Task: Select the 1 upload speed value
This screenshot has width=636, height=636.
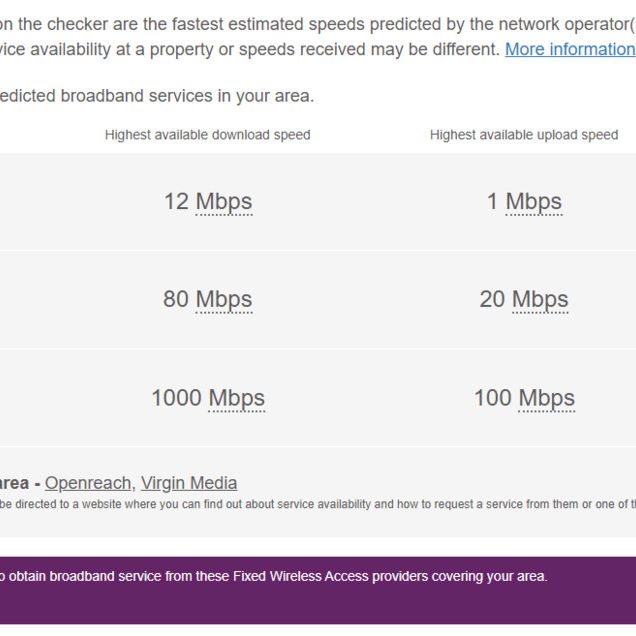Action: pyautogui.click(x=492, y=201)
